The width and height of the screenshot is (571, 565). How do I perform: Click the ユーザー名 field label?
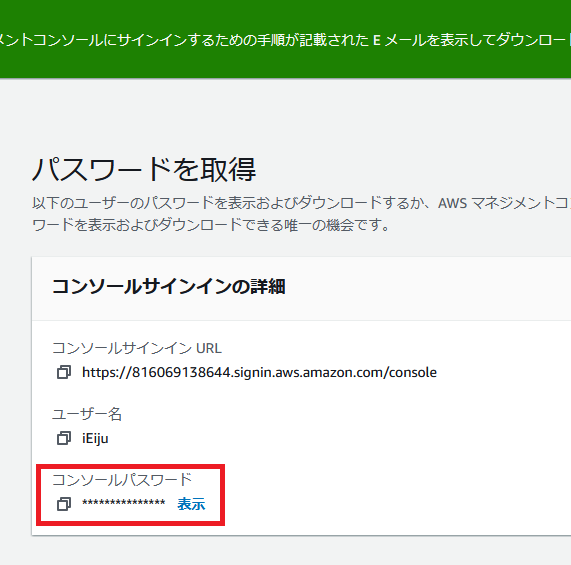(x=87, y=414)
